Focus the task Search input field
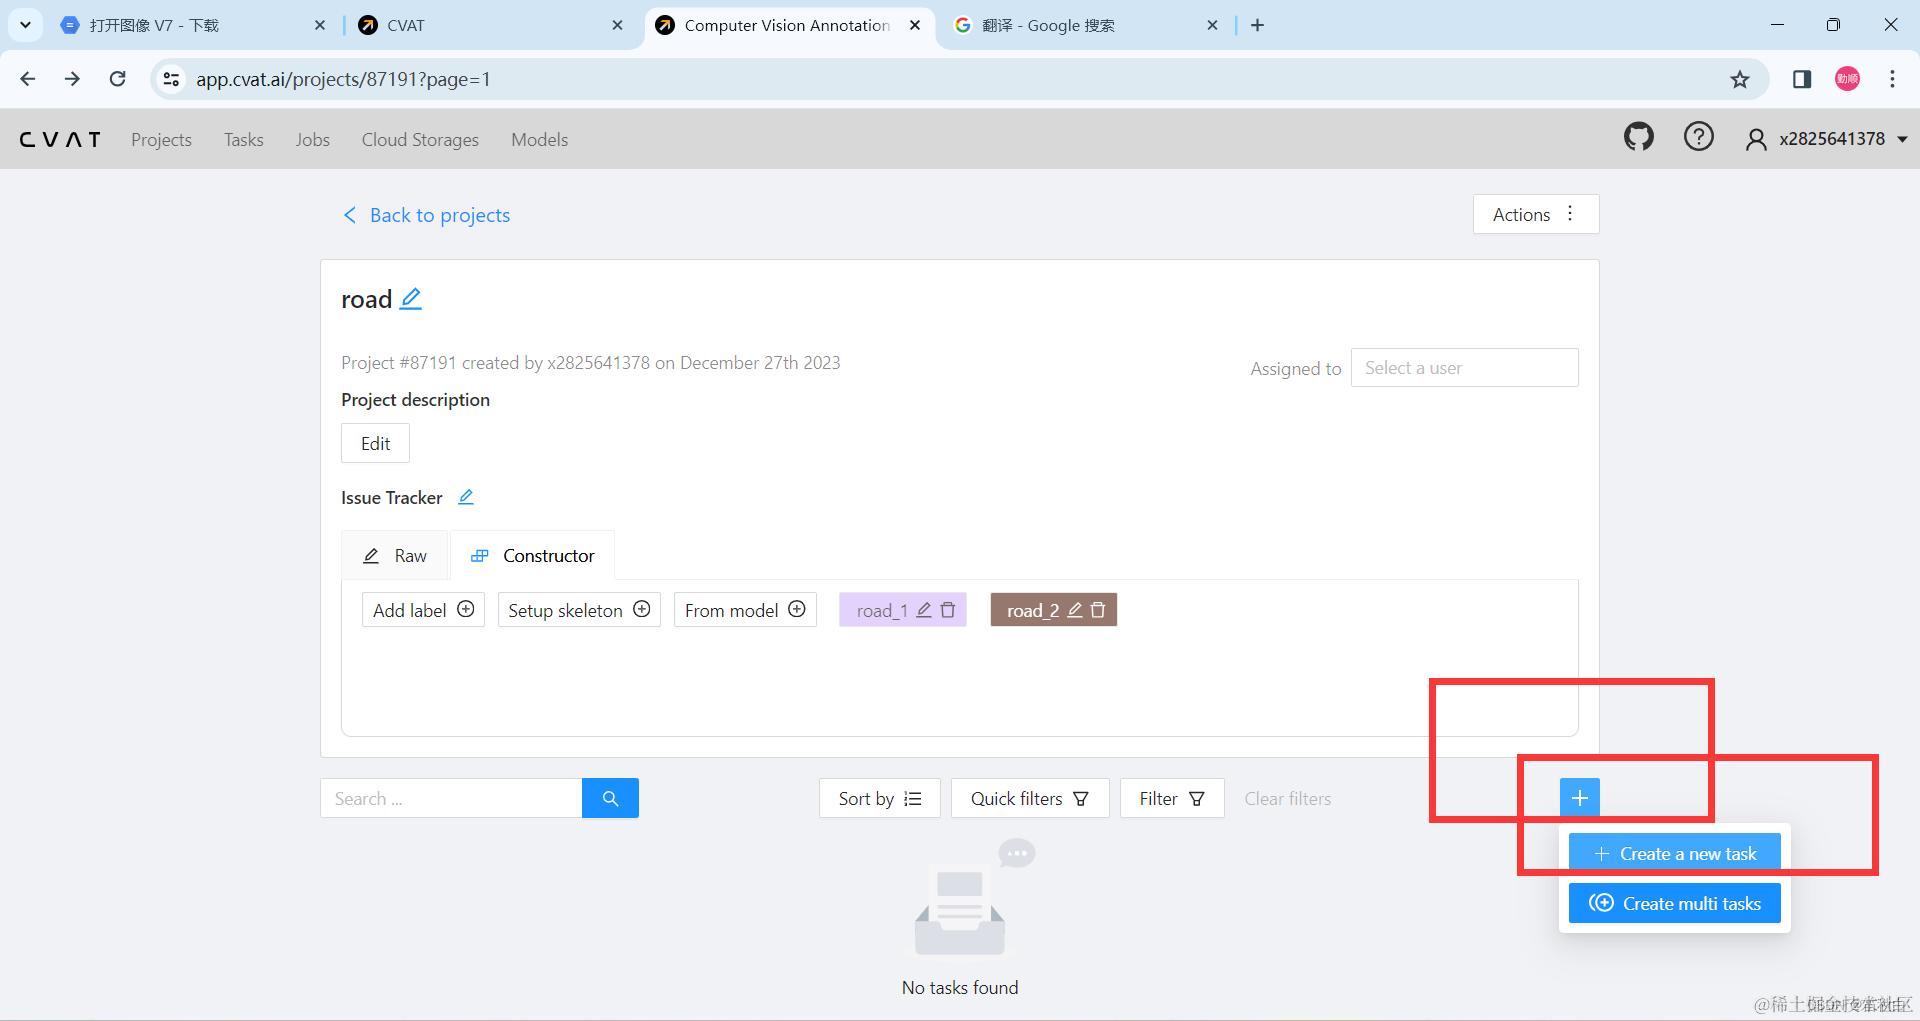 point(451,798)
